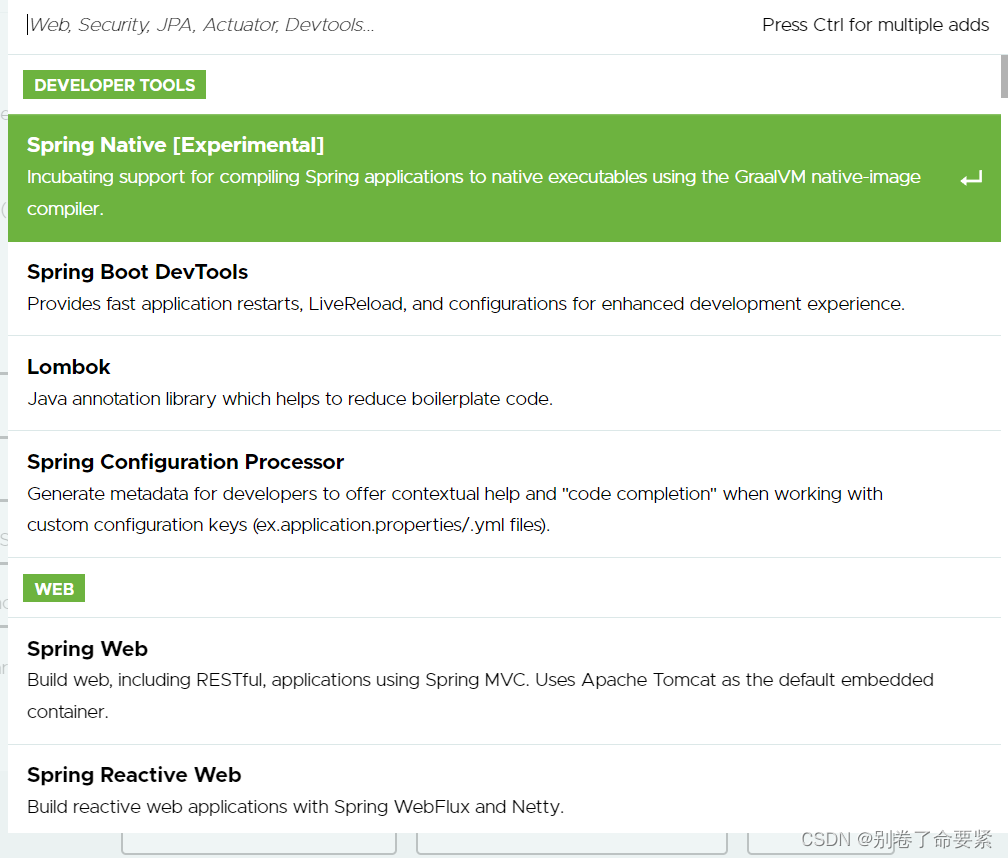1008x858 pixels.
Task: Click description mentioning Spring WebFlux and Netty
Action: [296, 807]
